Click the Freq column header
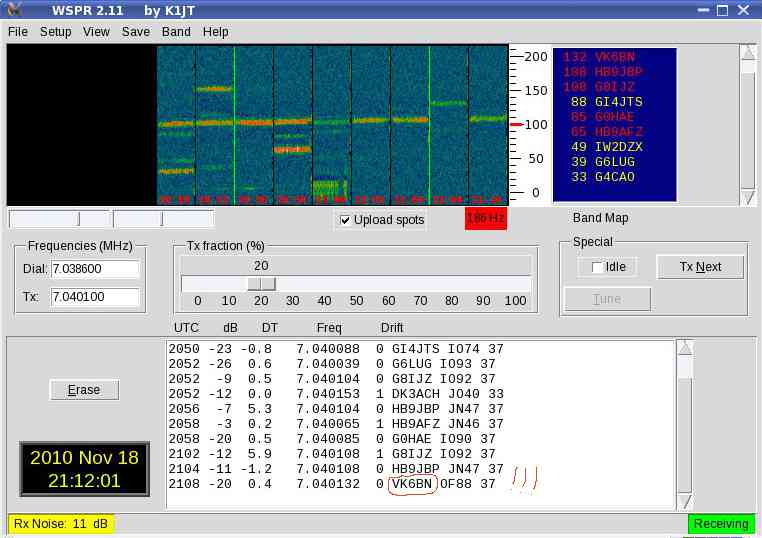 click(x=329, y=328)
